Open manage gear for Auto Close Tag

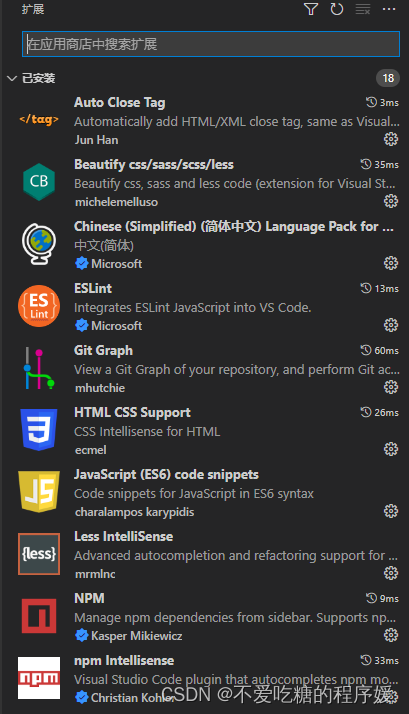pyautogui.click(x=391, y=139)
